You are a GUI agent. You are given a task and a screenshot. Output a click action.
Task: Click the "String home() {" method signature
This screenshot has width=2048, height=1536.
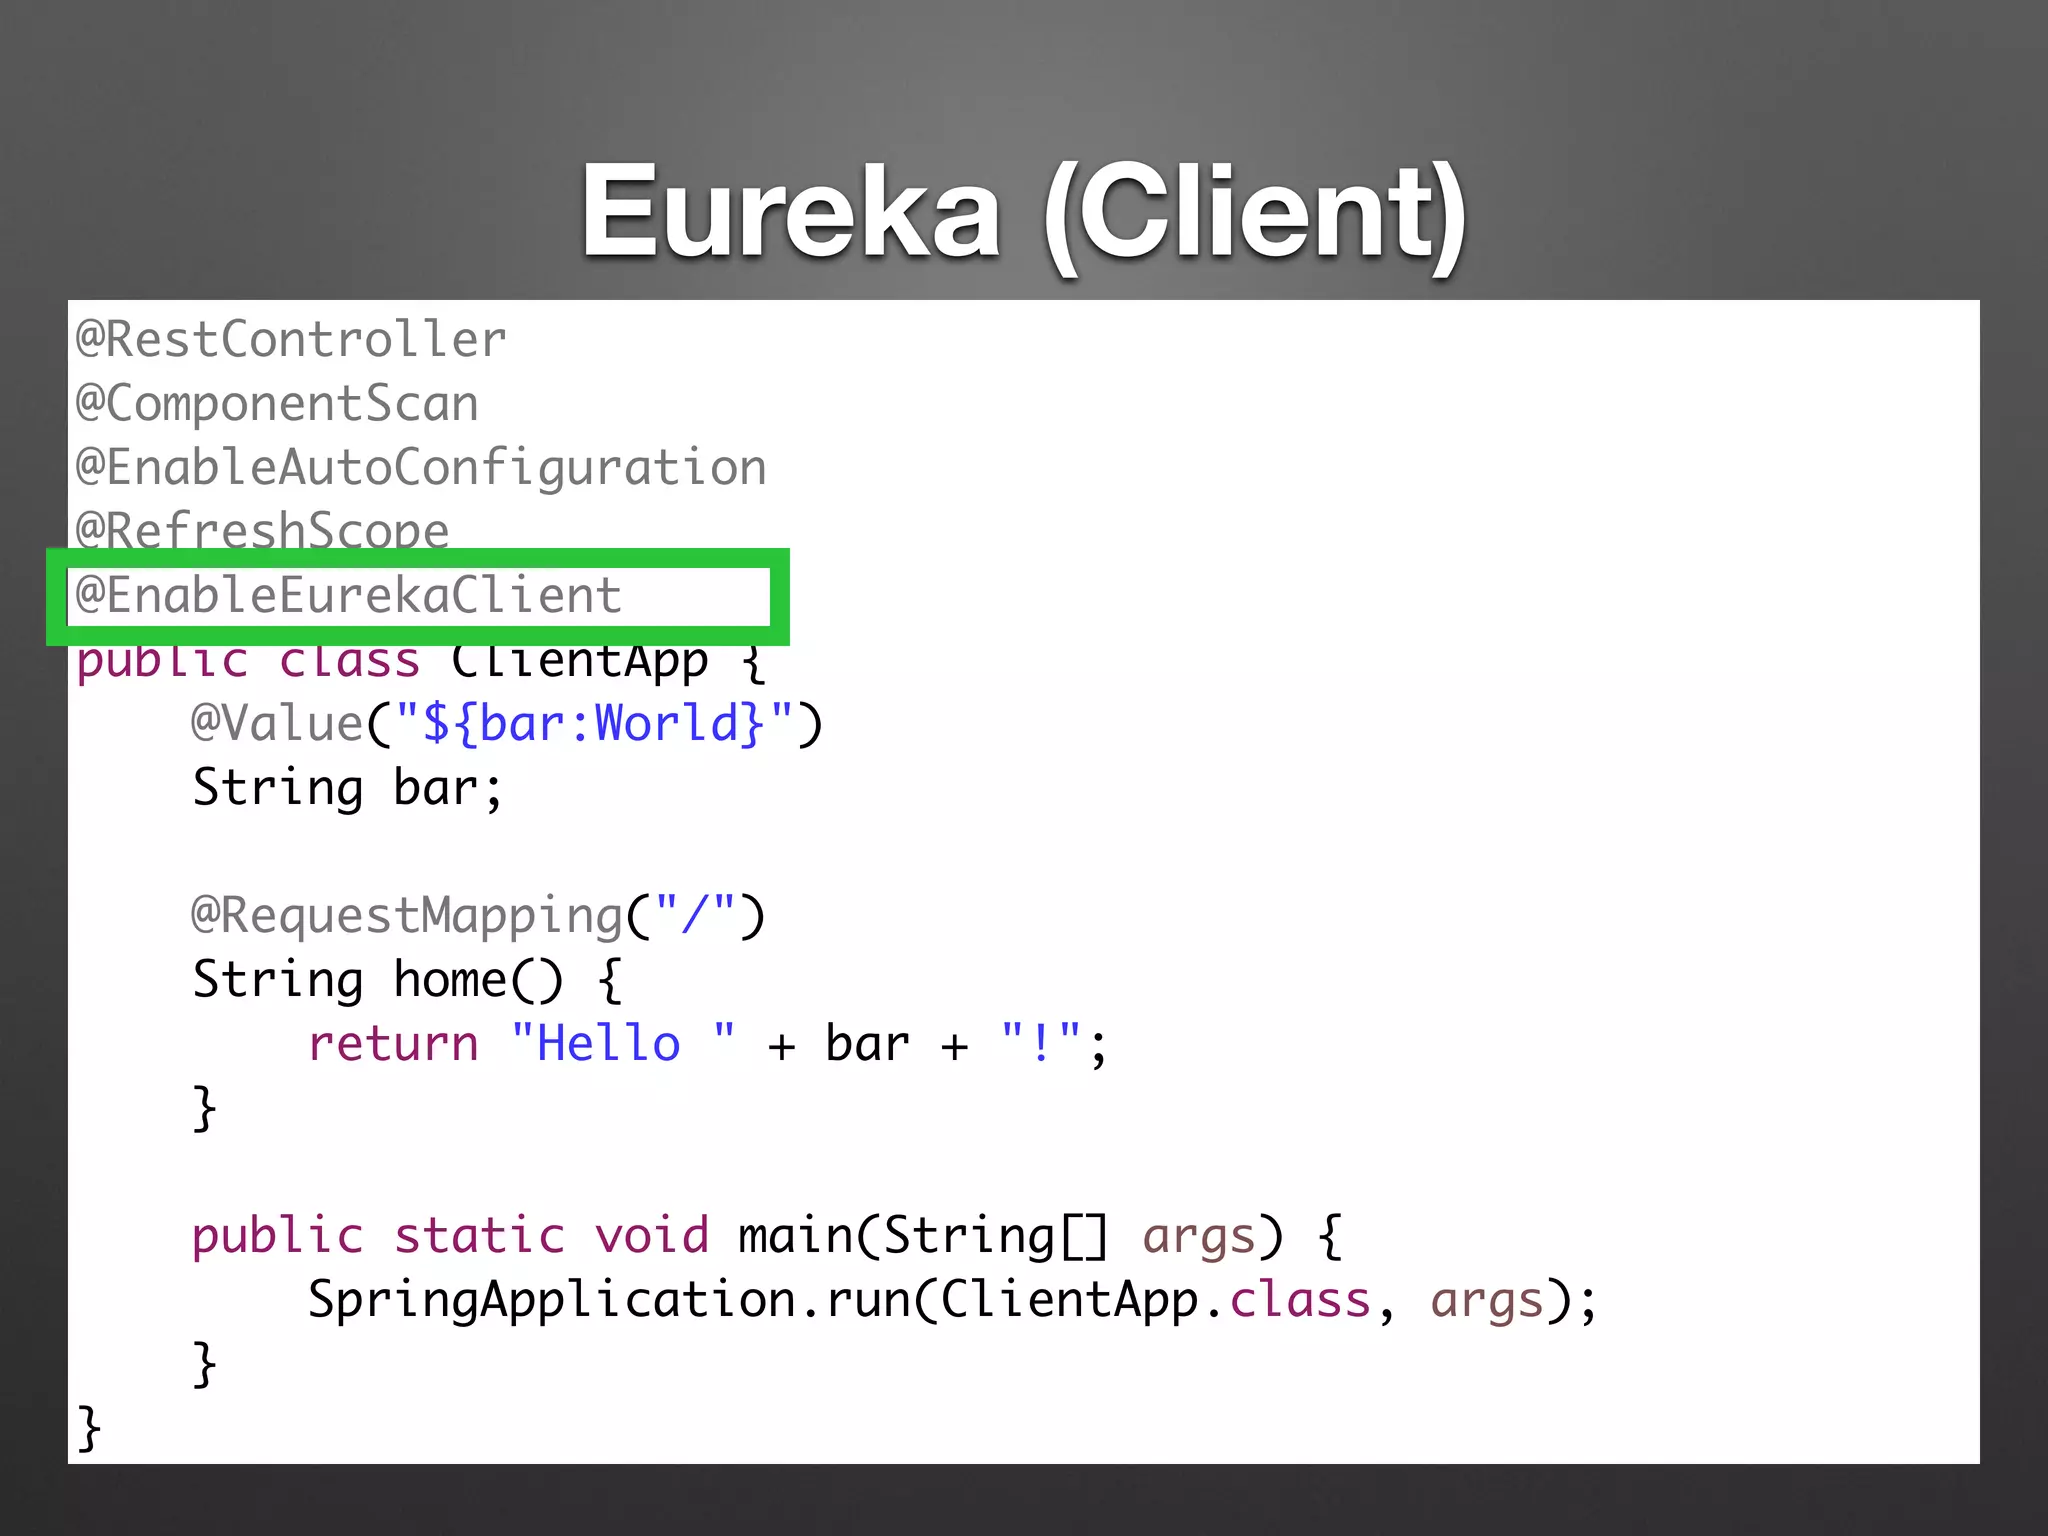408,980
